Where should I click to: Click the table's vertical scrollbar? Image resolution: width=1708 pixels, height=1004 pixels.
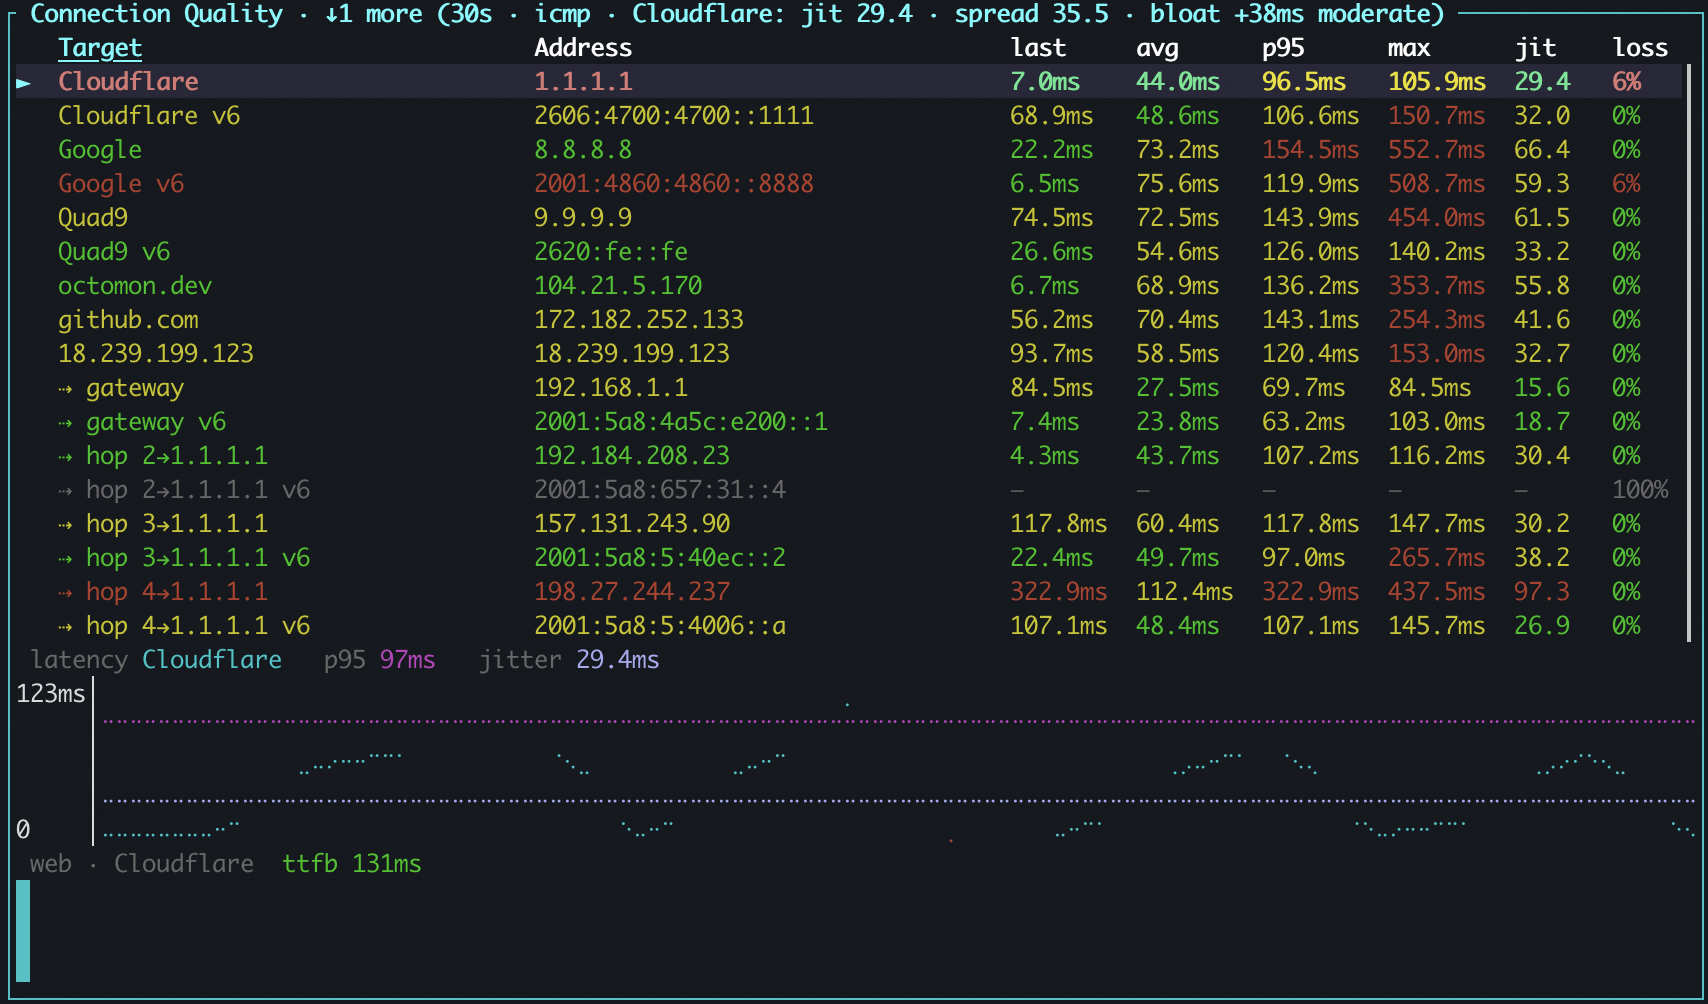(x=1689, y=353)
